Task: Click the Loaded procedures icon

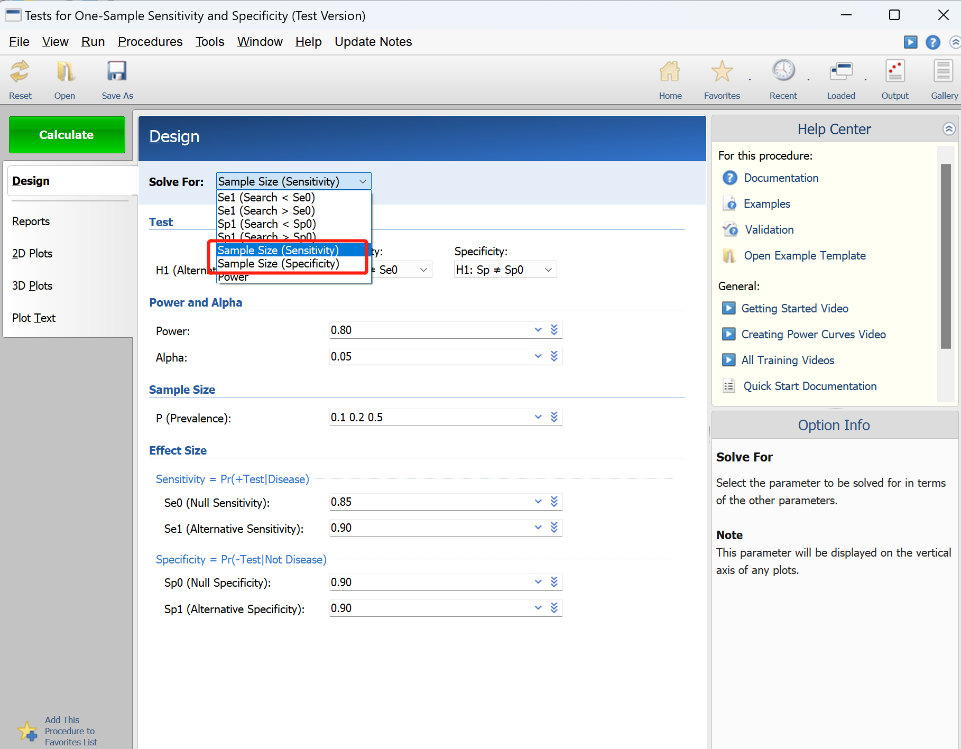Action: (x=841, y=72)
